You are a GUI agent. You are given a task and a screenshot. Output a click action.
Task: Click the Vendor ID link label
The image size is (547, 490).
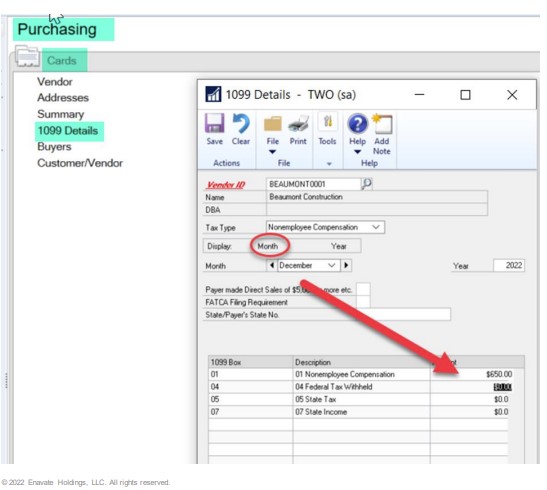(x=225, y=185)
